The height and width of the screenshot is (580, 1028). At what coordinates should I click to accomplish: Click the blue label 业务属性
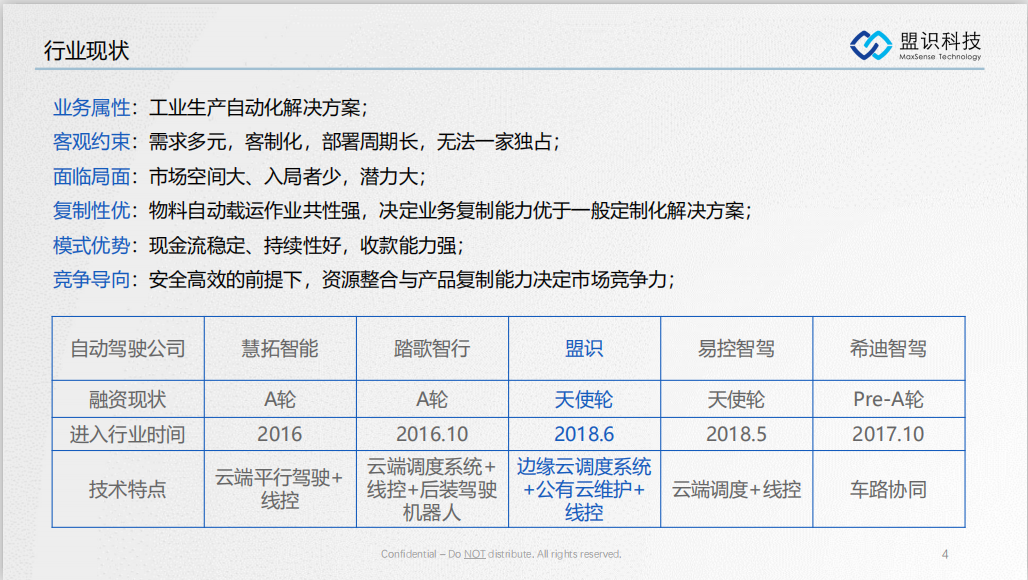tap(92, 107)
